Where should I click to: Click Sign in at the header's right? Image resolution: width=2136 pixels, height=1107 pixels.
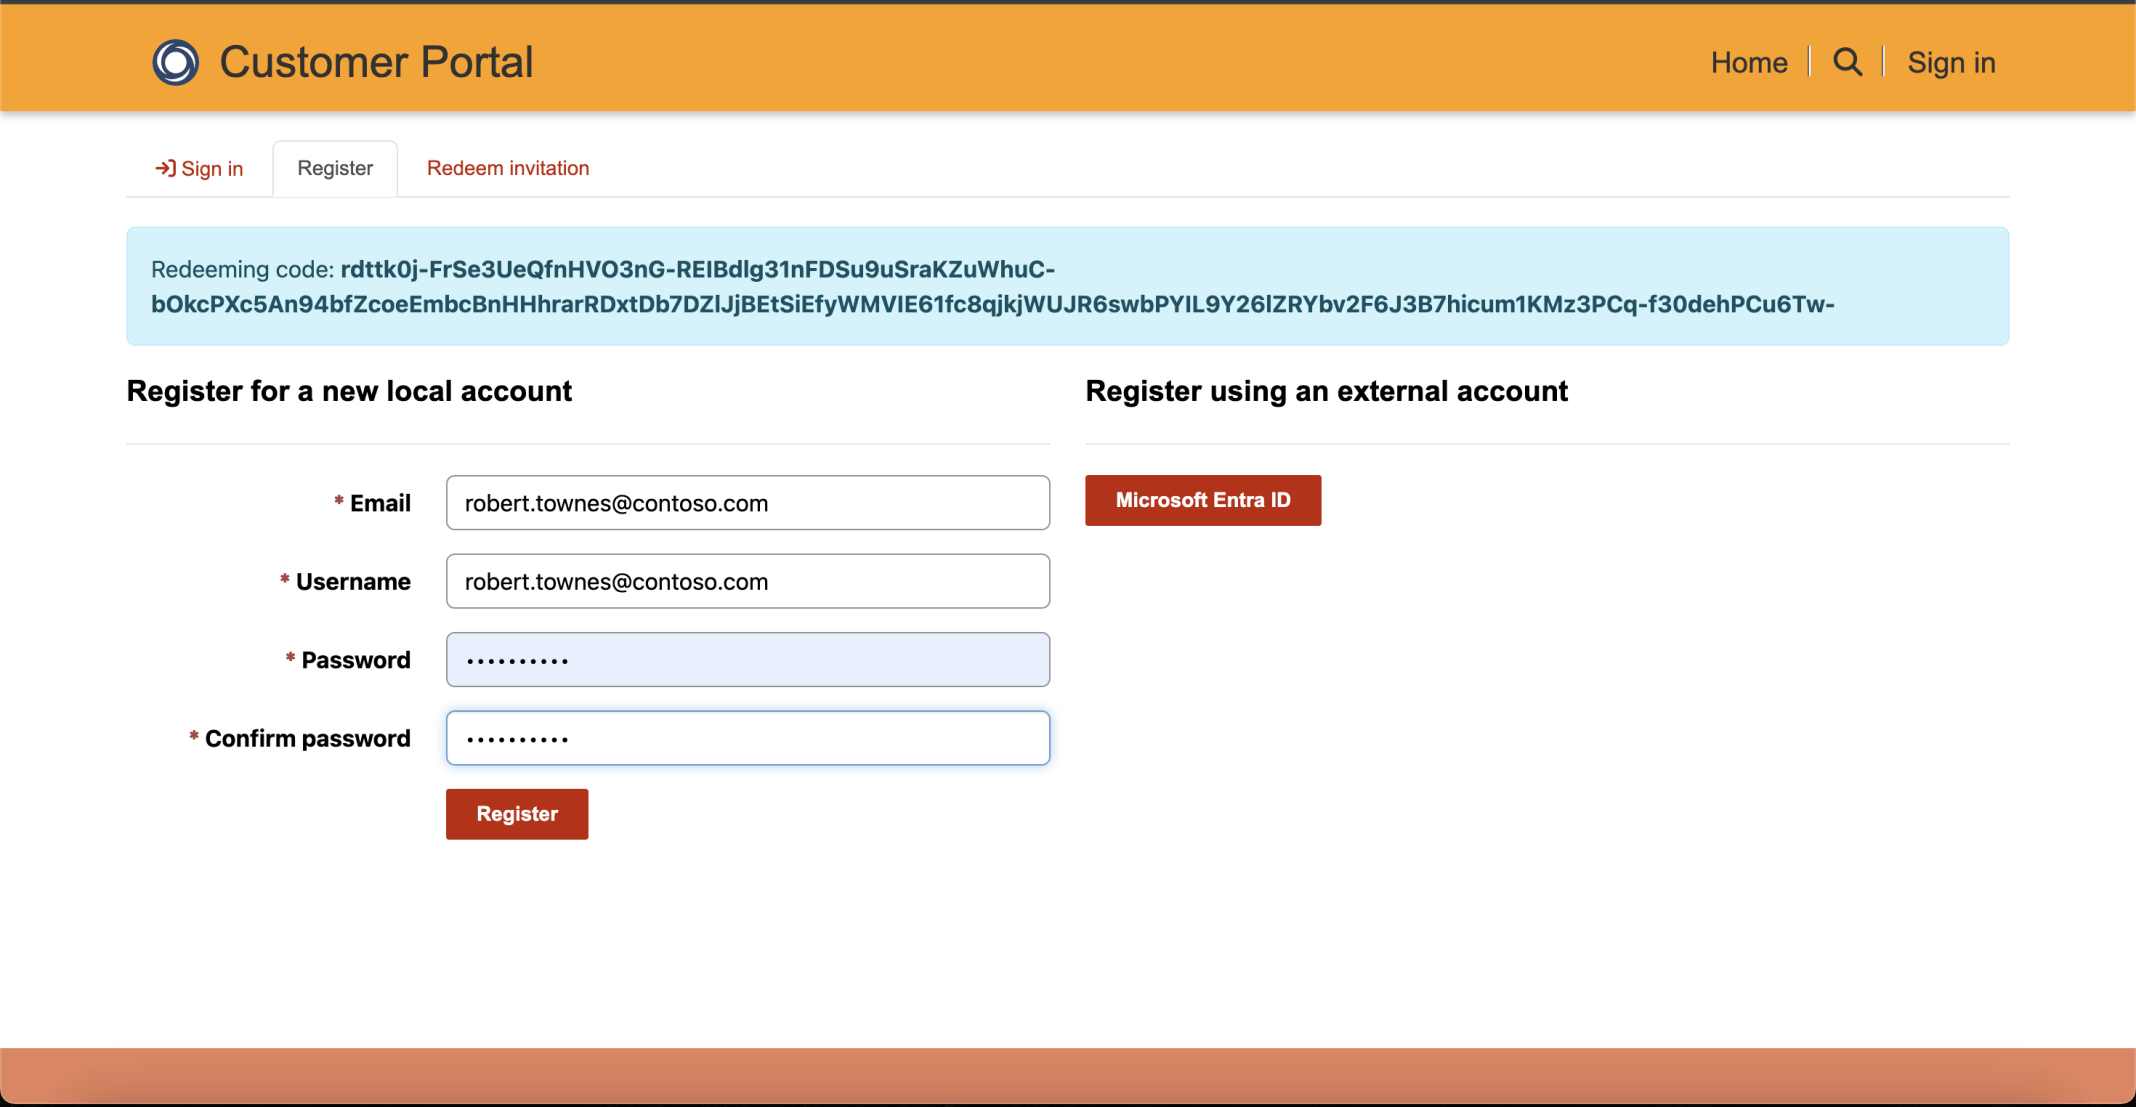(1951, 62)
